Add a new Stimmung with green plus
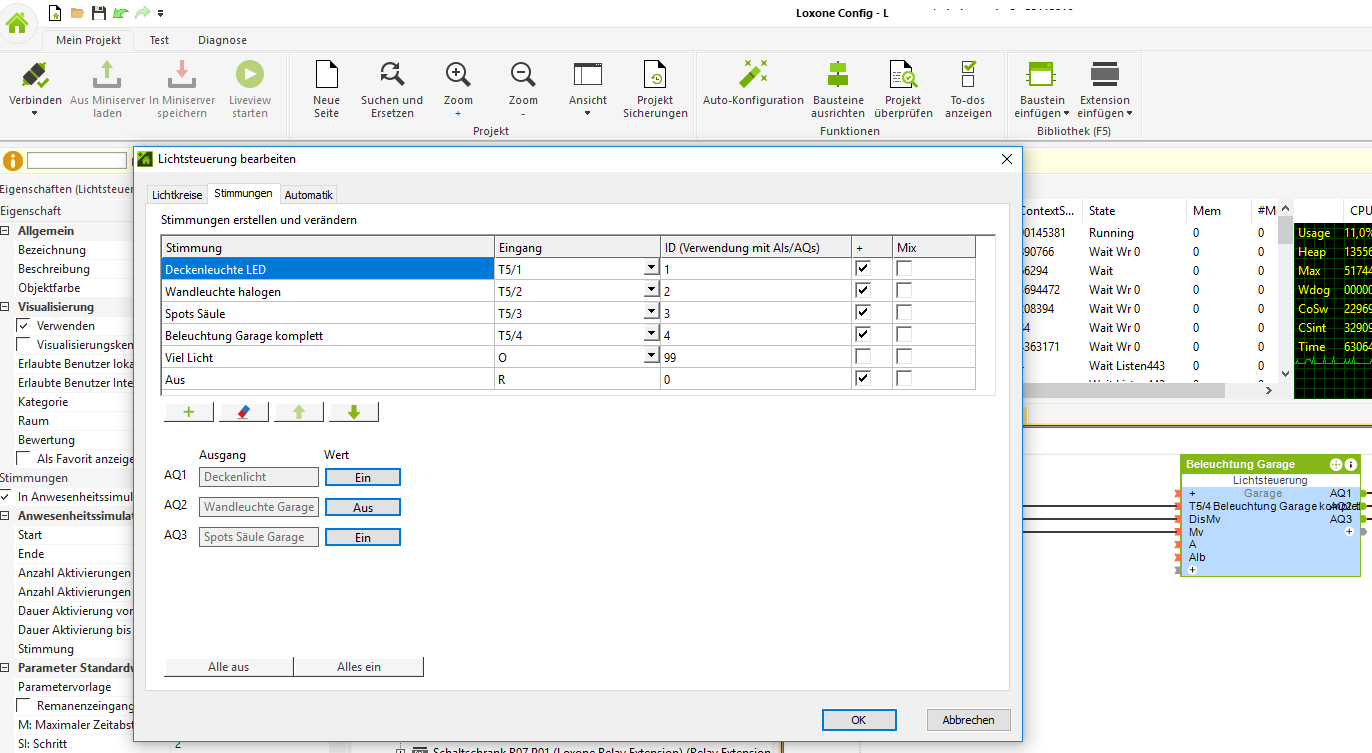This screenshot has height=753, width=1372. click(188, 412)
